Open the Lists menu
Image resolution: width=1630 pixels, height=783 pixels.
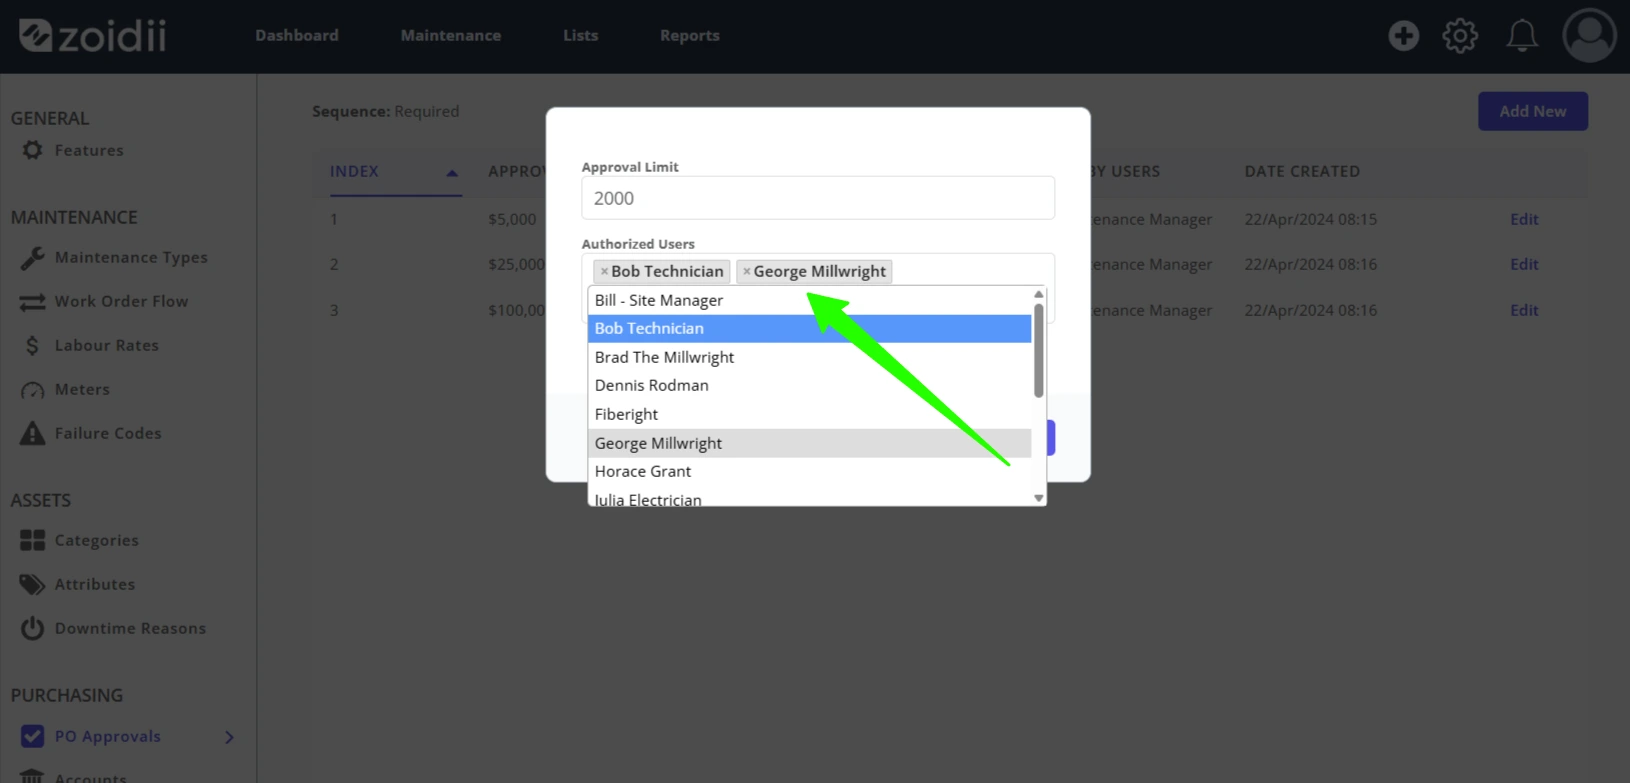(580, 35)
